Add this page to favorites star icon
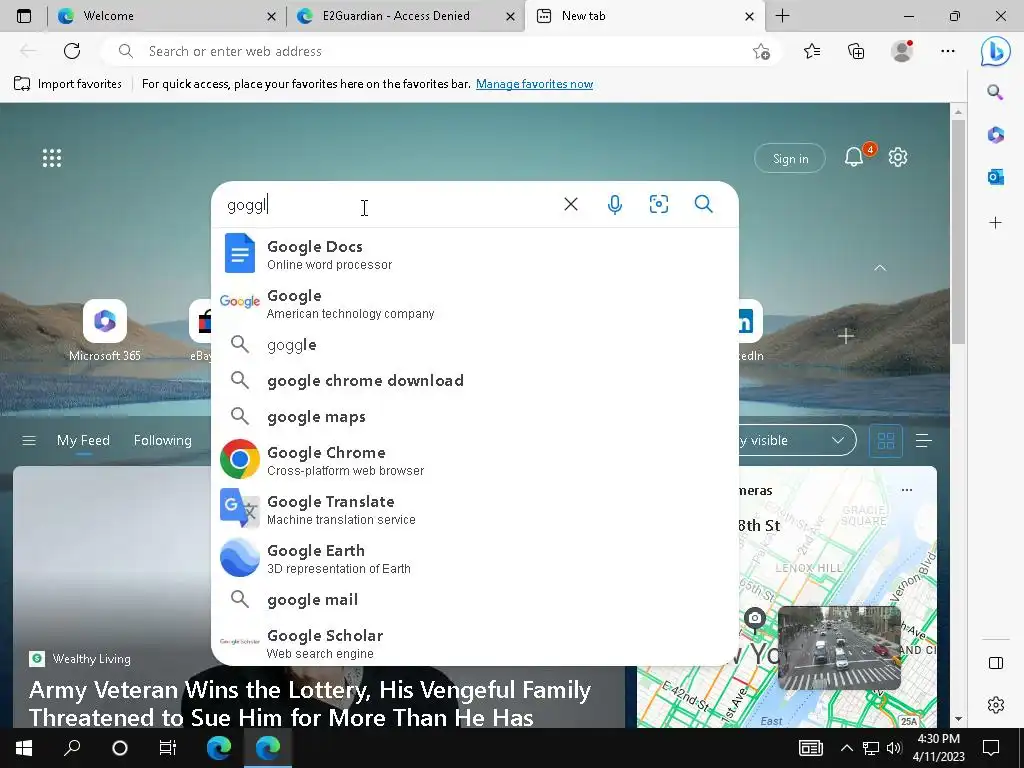The width and height of the screenshot is (1024, 768). [x=761, y=52]
